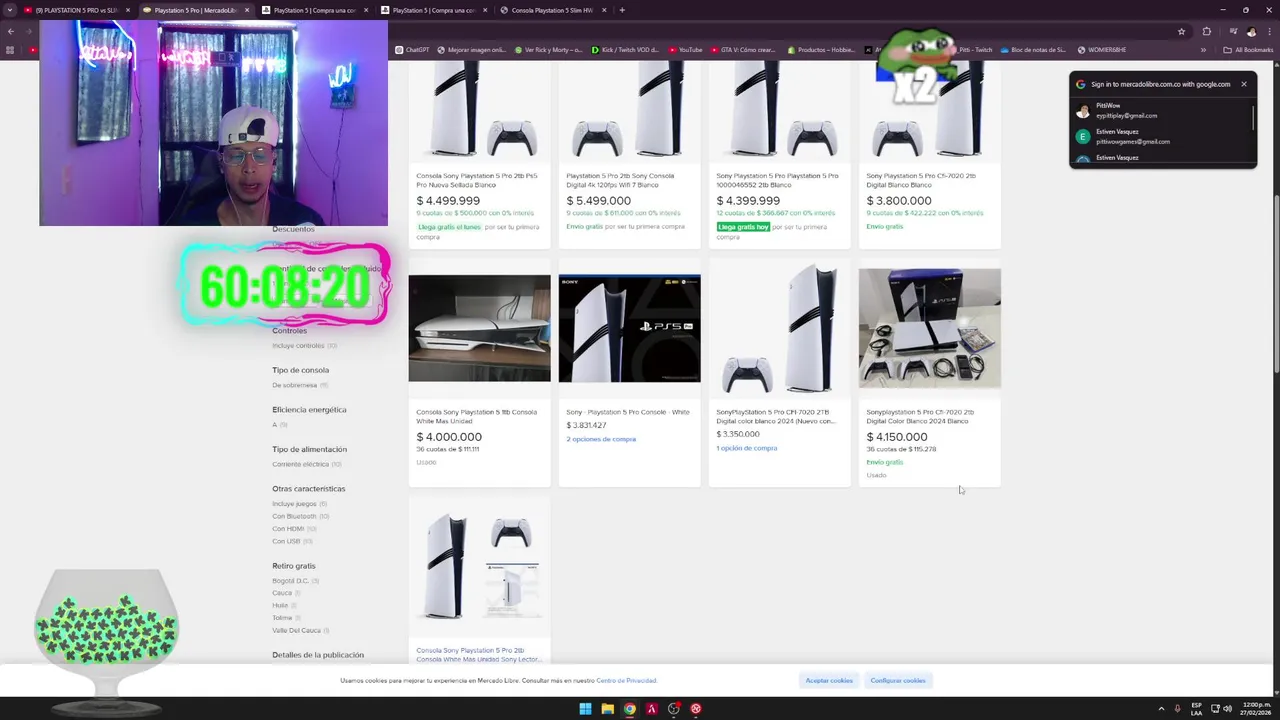Choose the PittiWow Google account
Image resolution: width=1280 pixels, height=720 pixels.
coord(1160,110)
